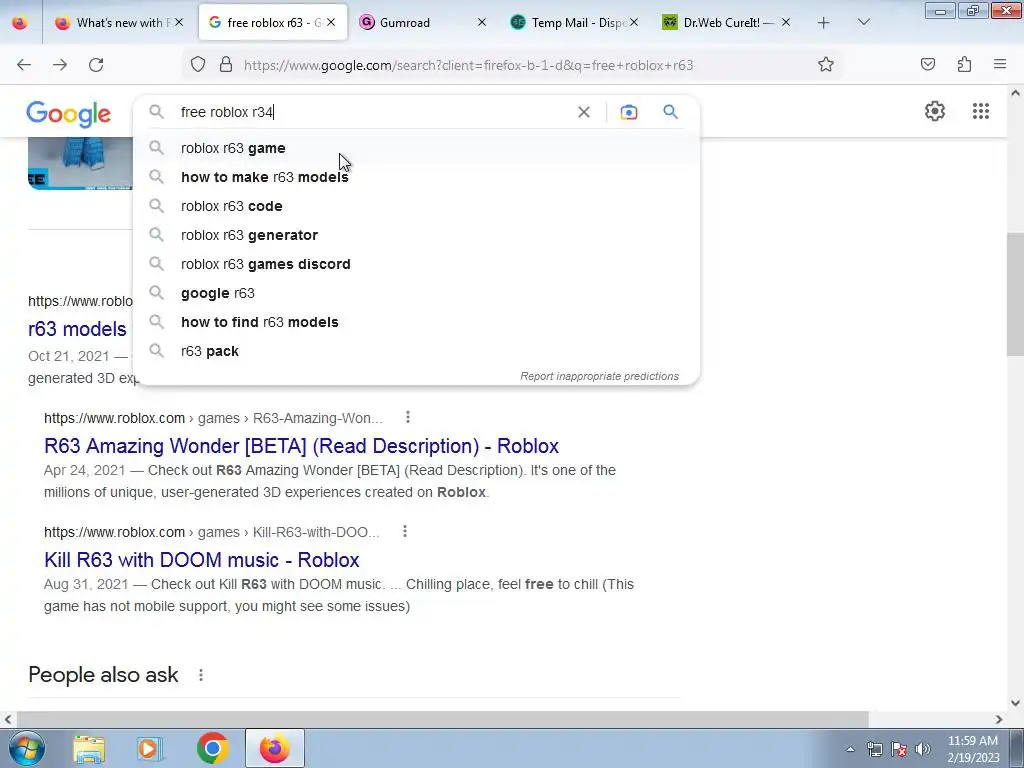Click the scroll down arrow
Image resolution: width=1024 pixels, height=768 pixels.
point(1015,703)
